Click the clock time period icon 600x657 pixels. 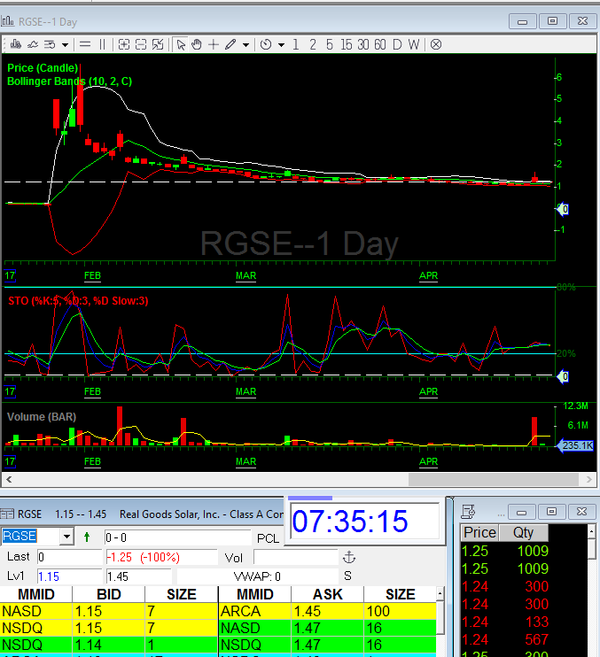click(x=266, y=44)
